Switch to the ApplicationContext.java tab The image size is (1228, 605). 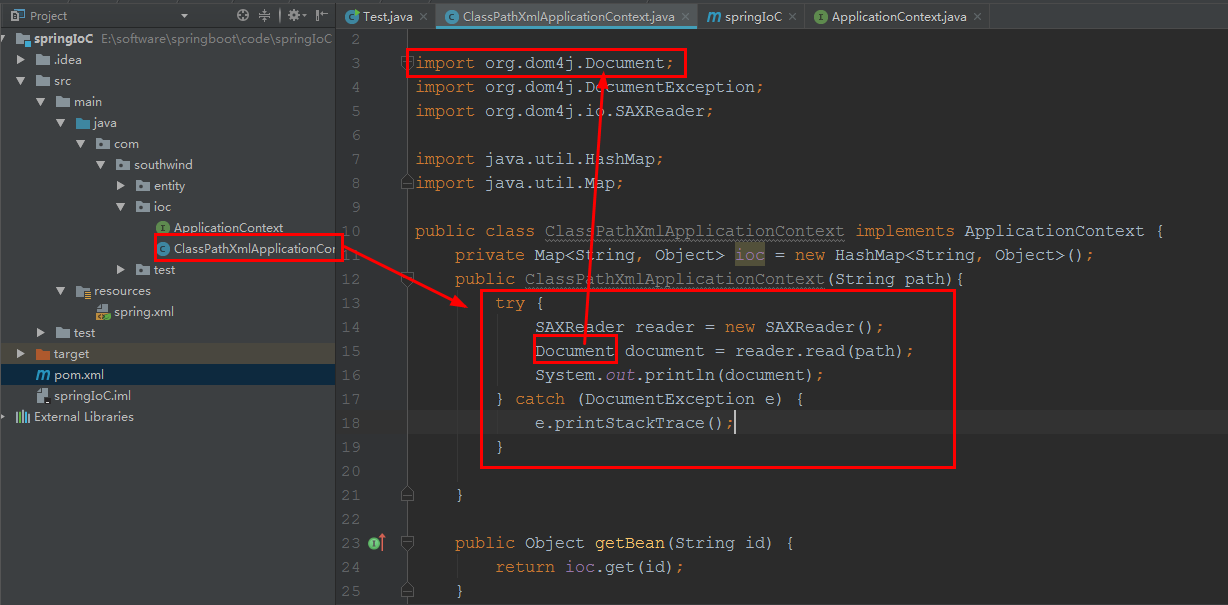click(899, 17)
